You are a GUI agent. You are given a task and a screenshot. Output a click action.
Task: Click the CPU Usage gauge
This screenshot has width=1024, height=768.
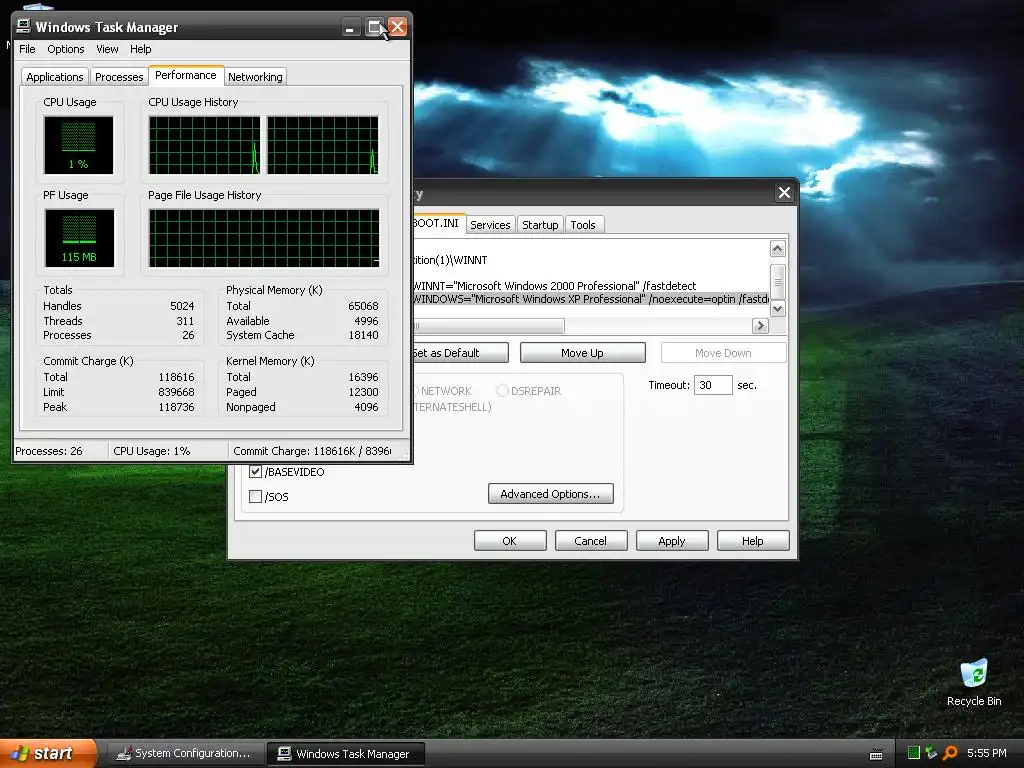[78, 145]
